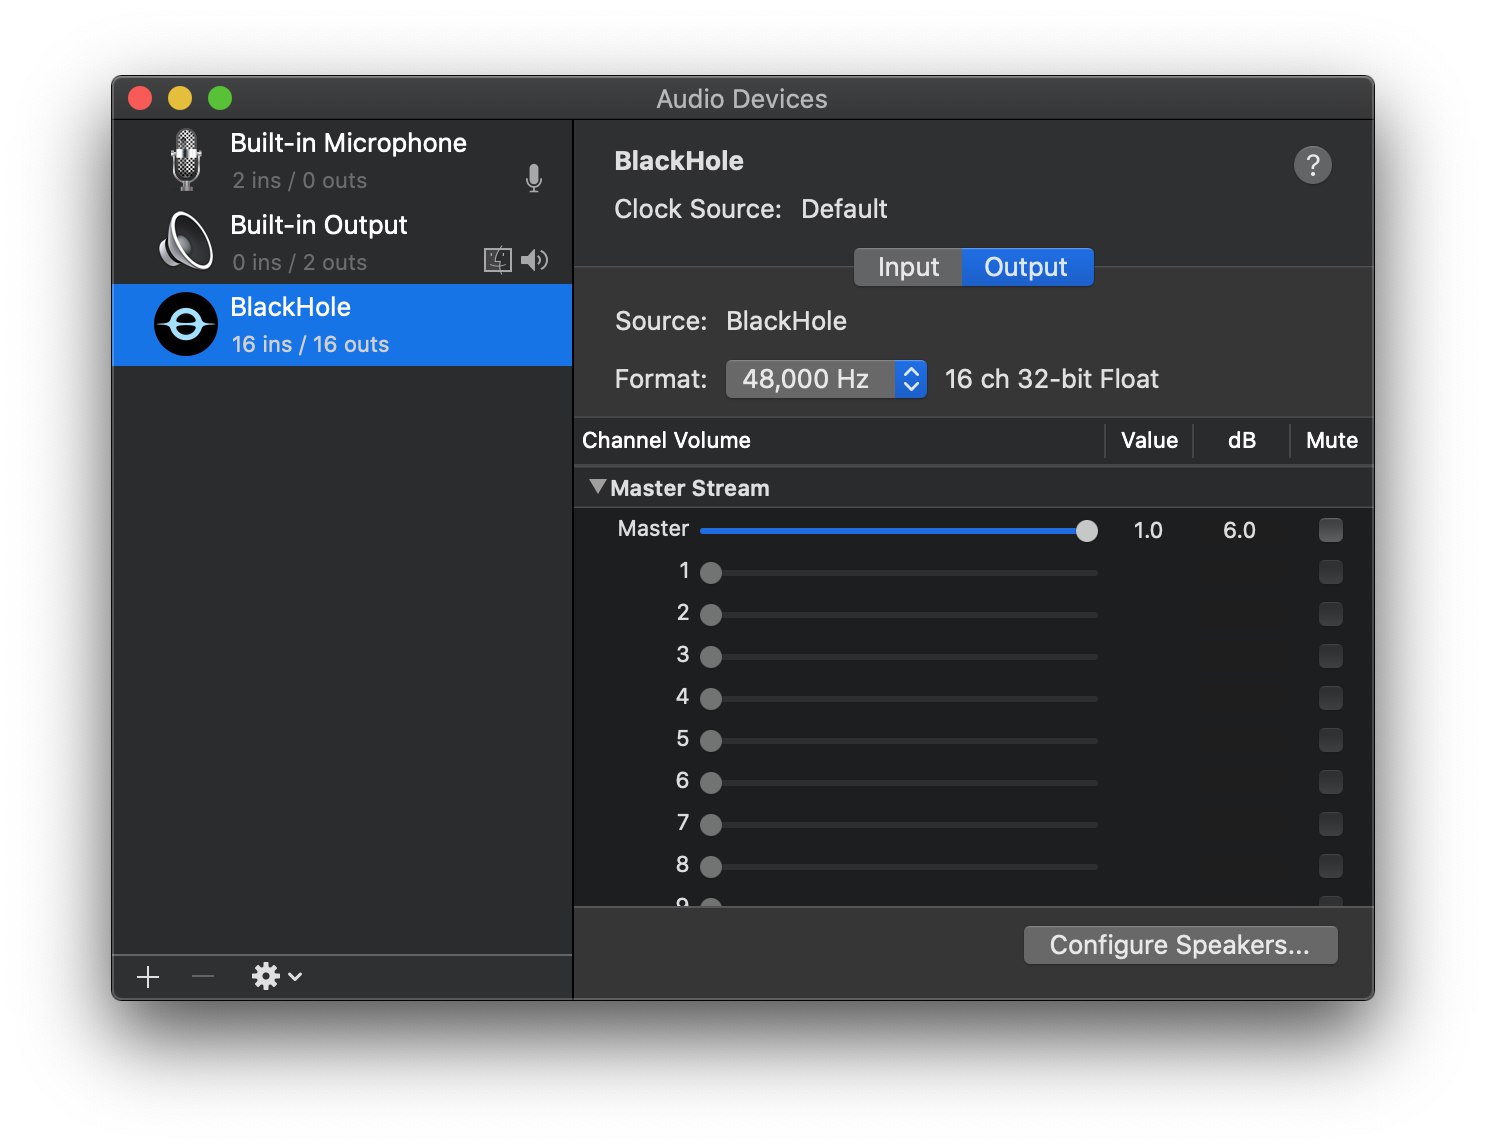Zoom window with the green button
The height and width of the screenshot is (1148, 1486).
pyautogui.click(x=220, y=98)
